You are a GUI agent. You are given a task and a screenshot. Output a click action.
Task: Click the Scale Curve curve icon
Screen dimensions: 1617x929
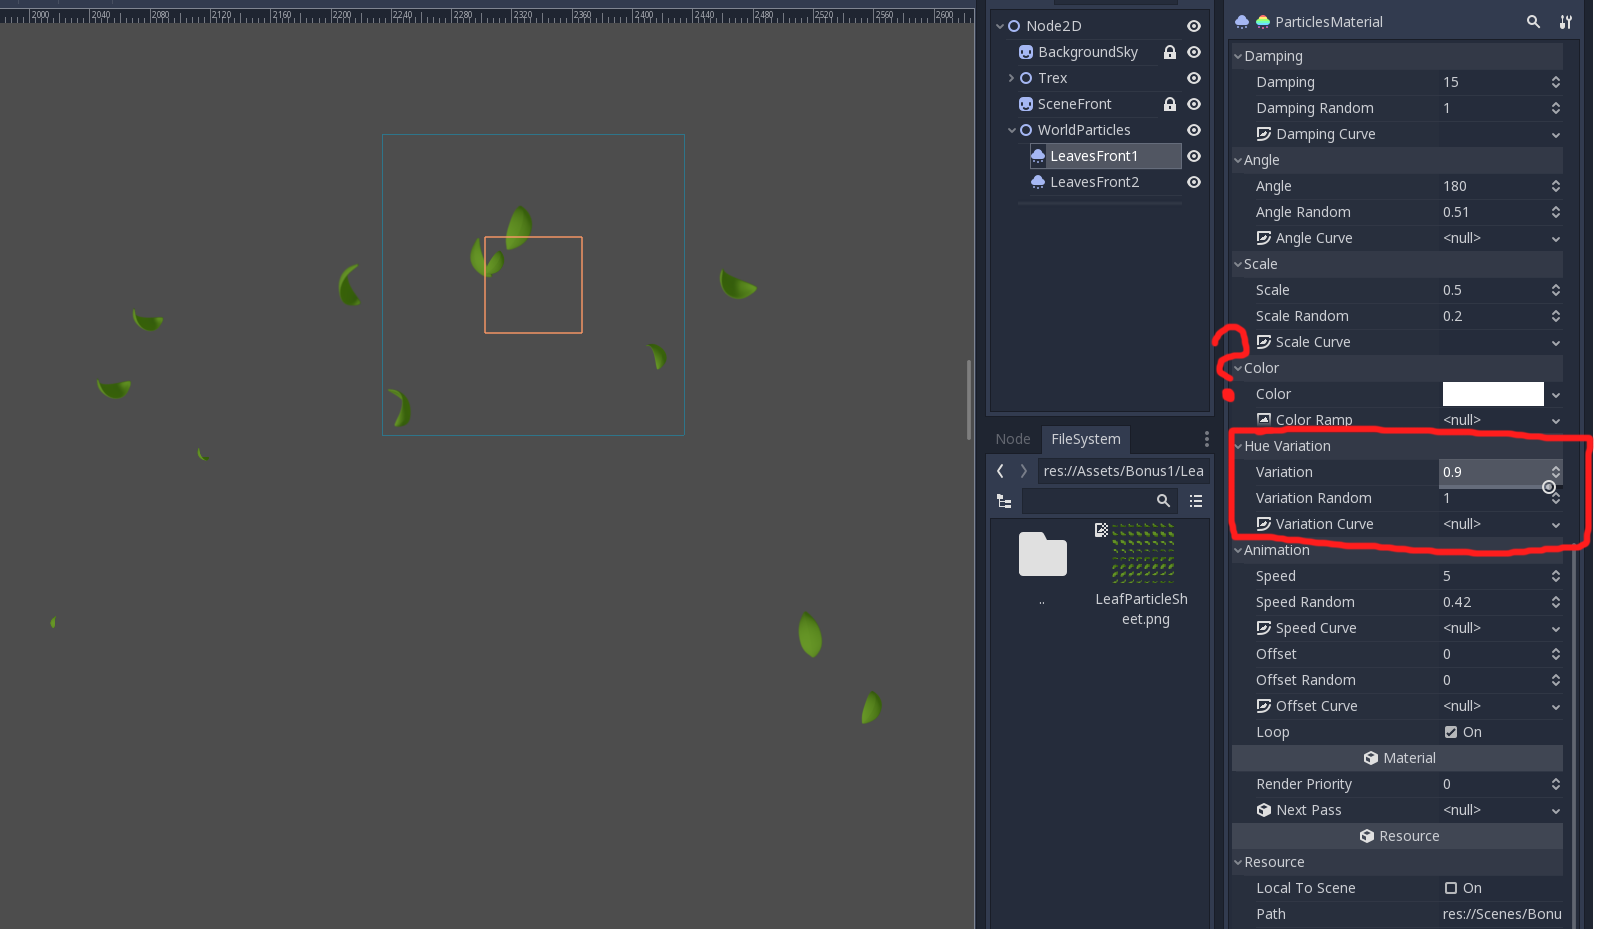(x=1264, y=342)
